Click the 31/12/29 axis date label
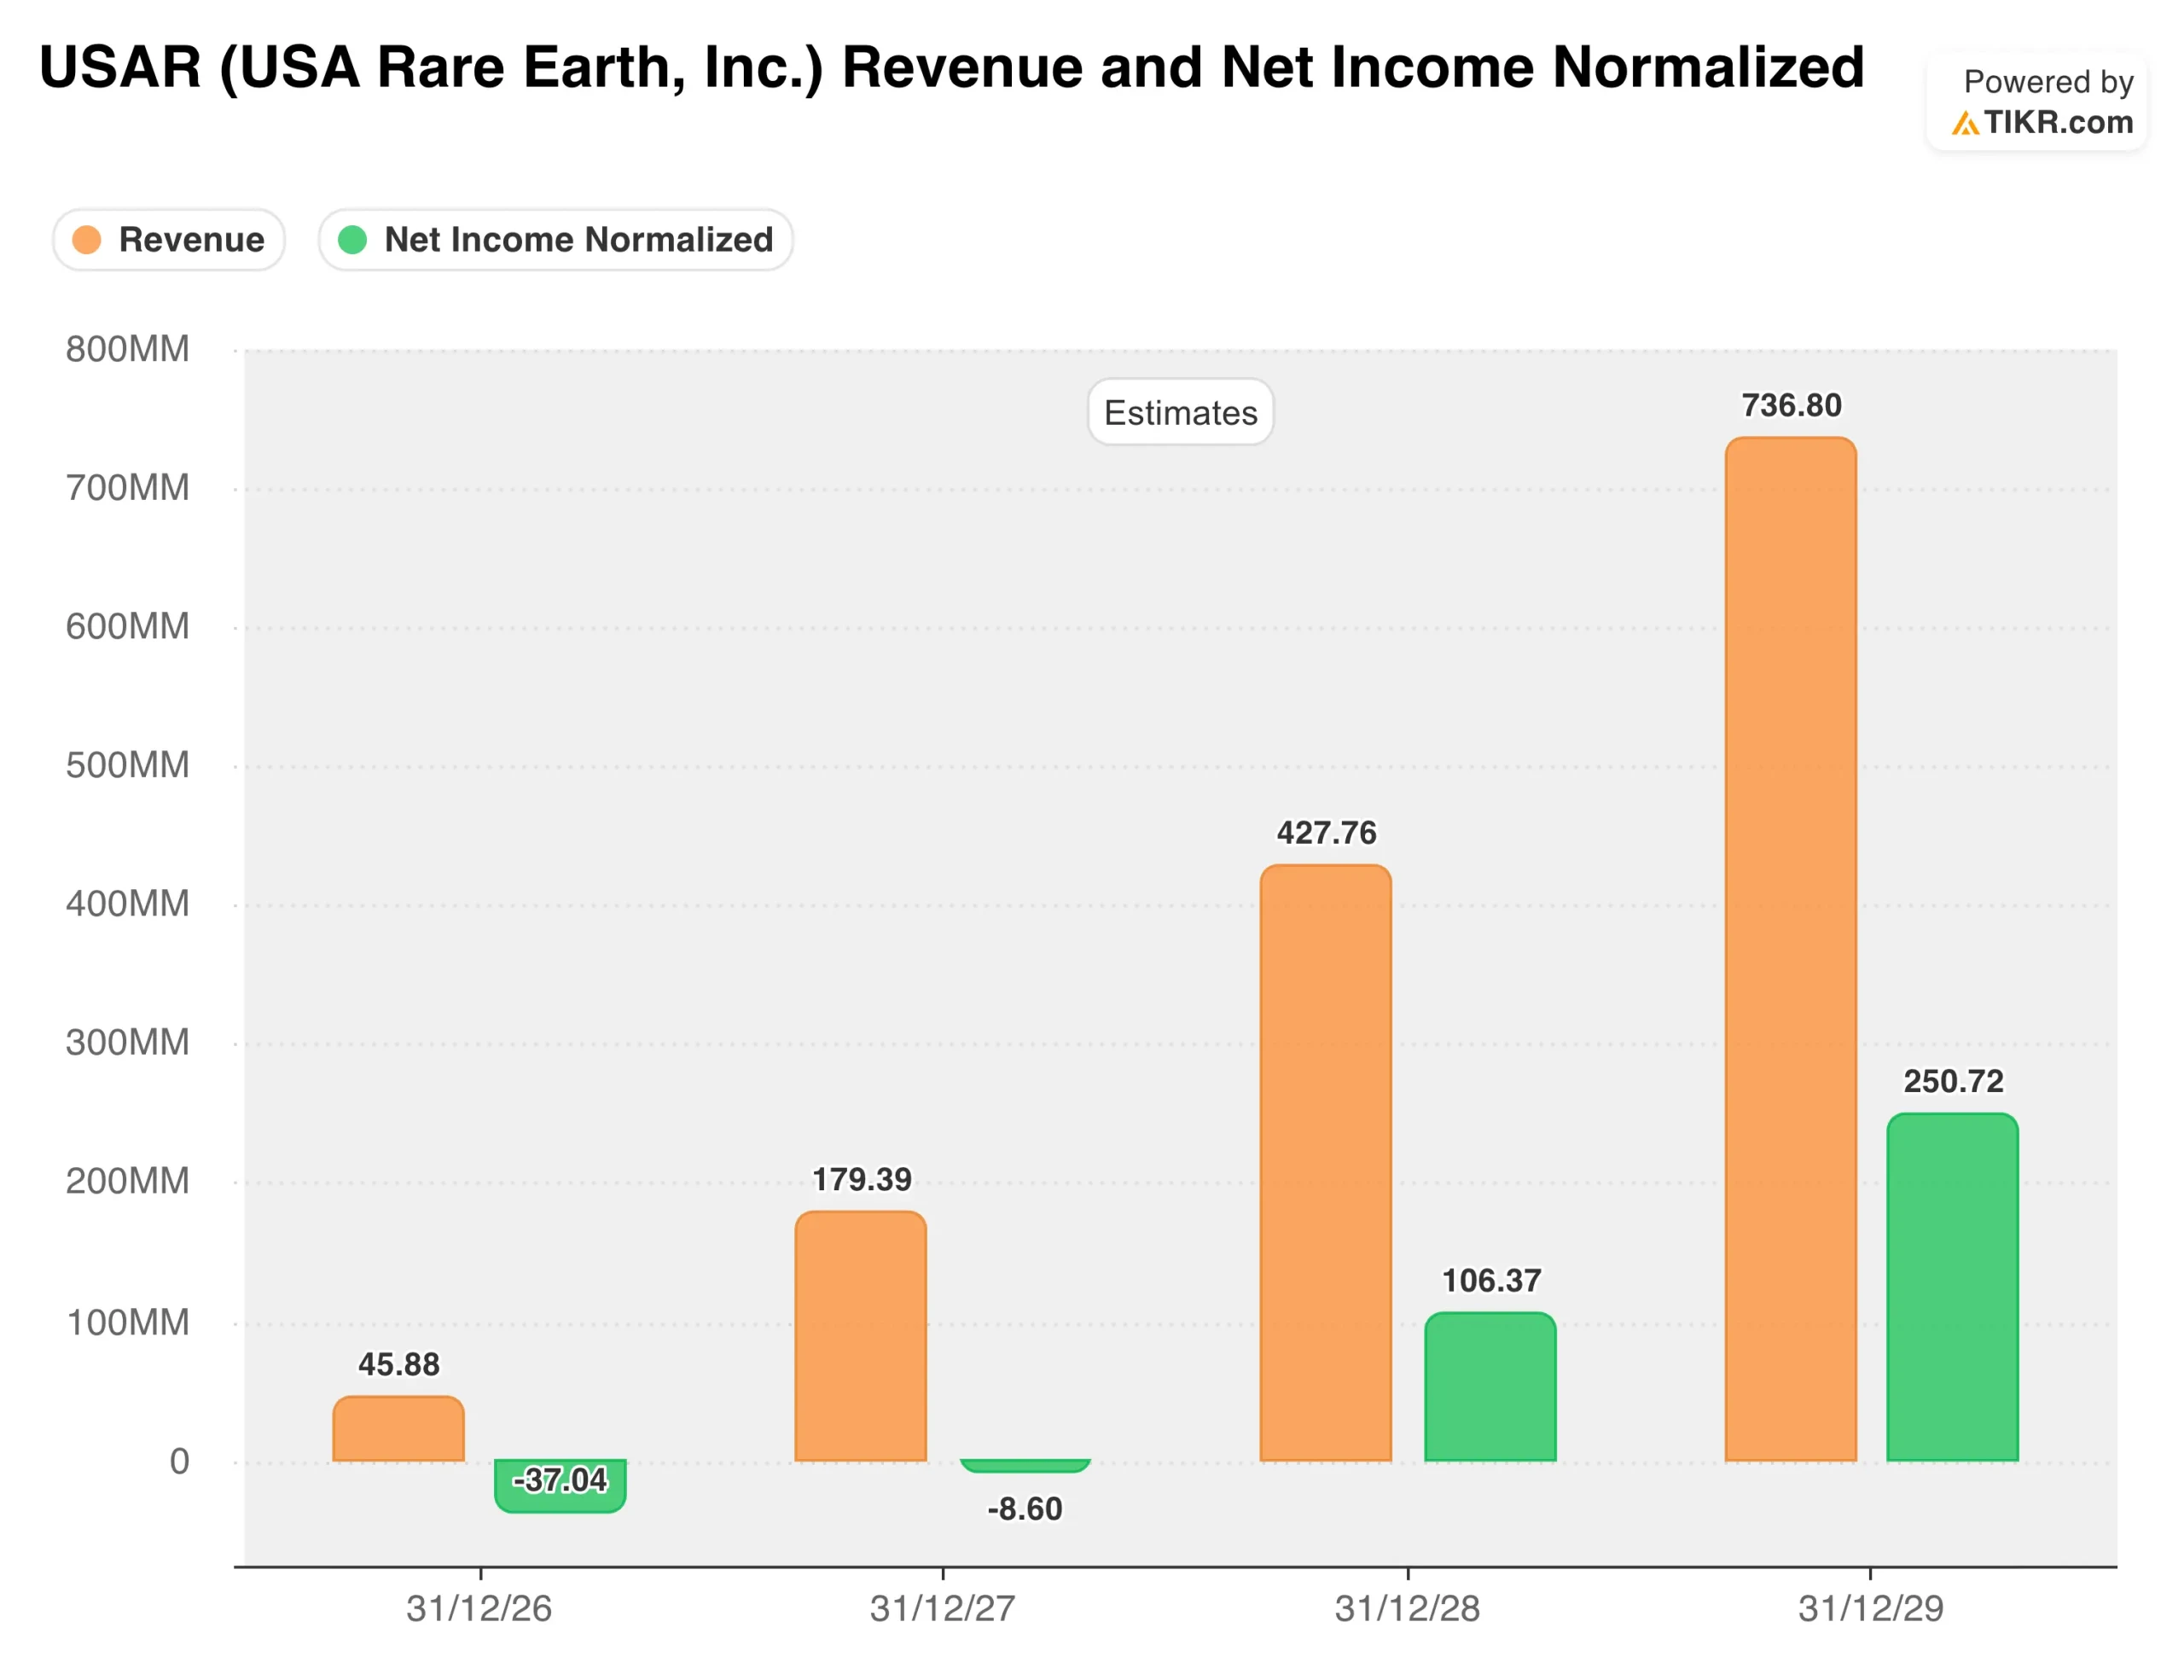This screenshot has width=2184, height=1680. (x=1870, y=1609)
